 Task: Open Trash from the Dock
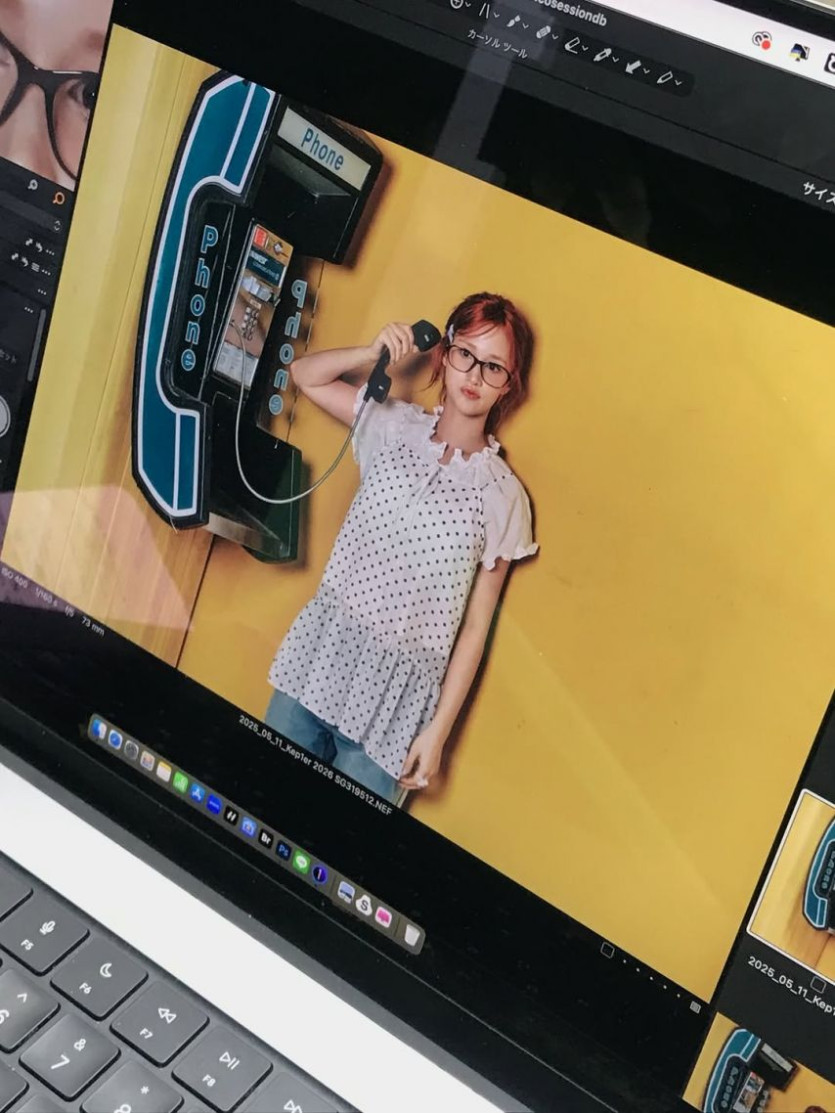click(412, 935)
